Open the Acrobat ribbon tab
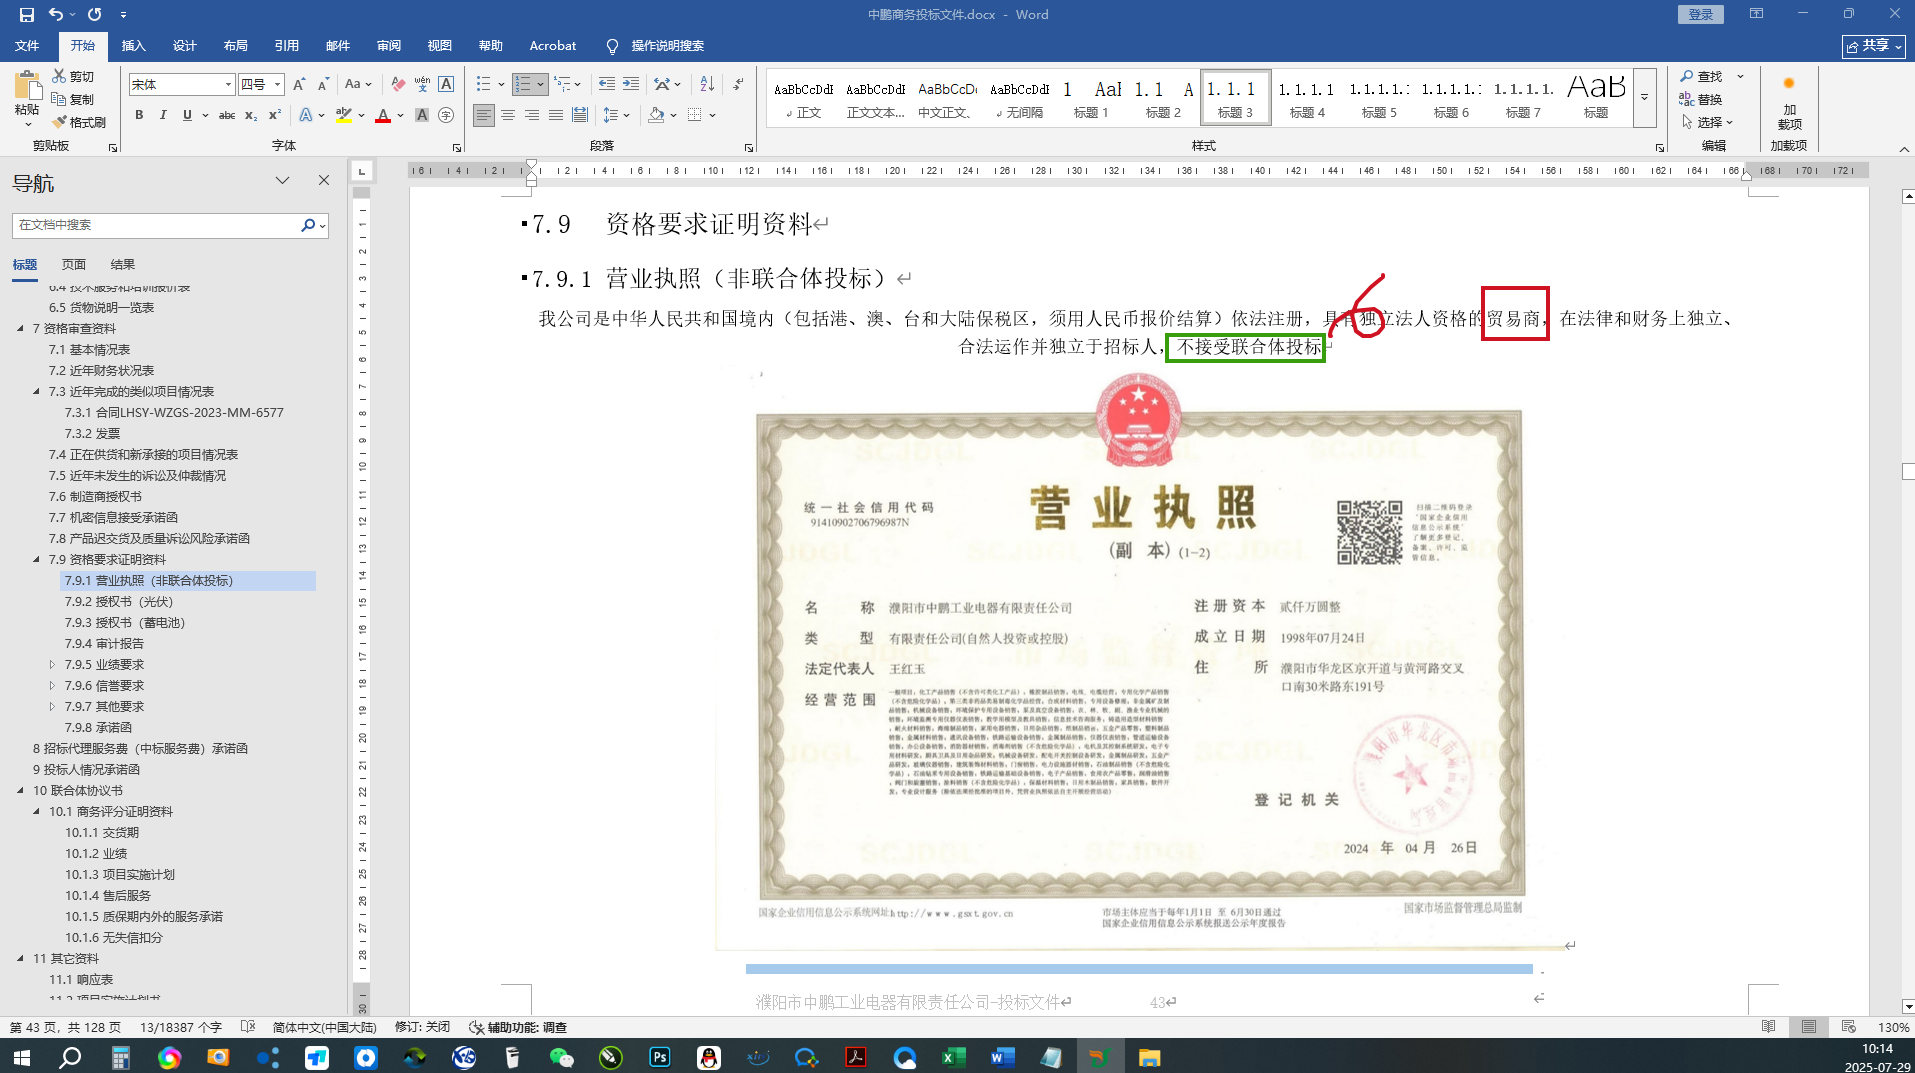The height and width of the screenshot is (1073, 1915). pos(553,46)
